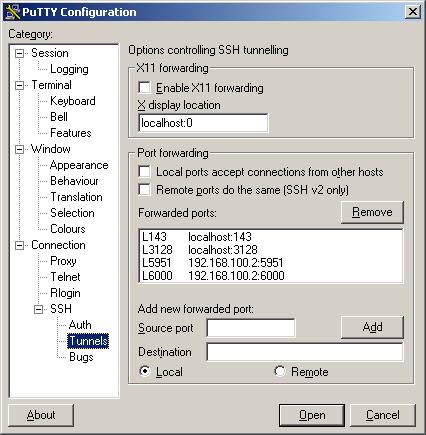426x435 pixels.
Task: Open the Keyboard category
Action: click(73, 101)
